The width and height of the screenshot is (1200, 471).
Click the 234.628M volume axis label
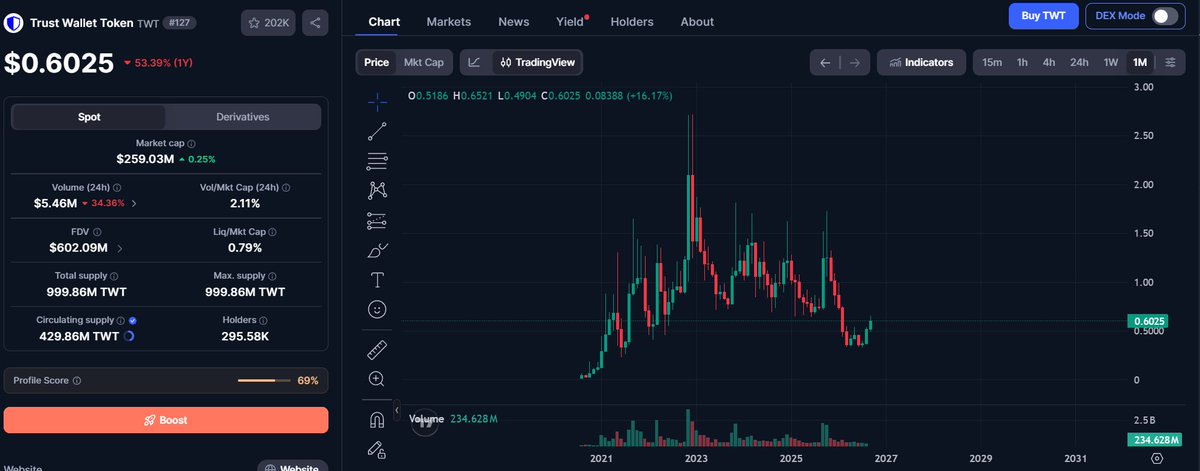coord(1157,440)
